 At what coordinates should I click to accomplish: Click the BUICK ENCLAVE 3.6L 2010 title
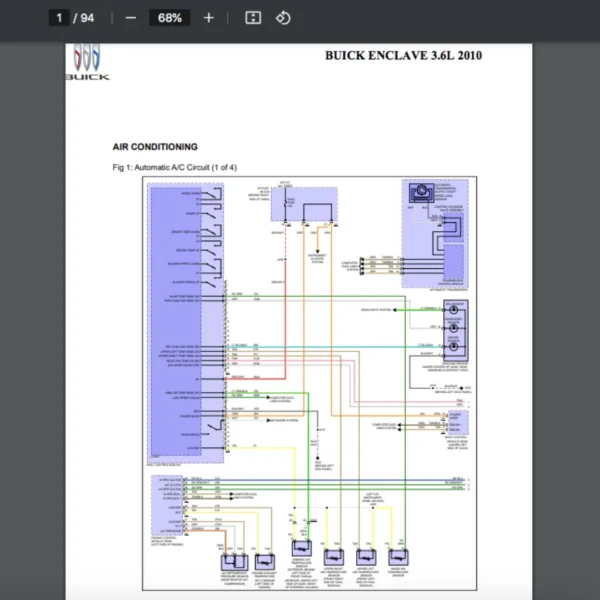pos(403,55)
